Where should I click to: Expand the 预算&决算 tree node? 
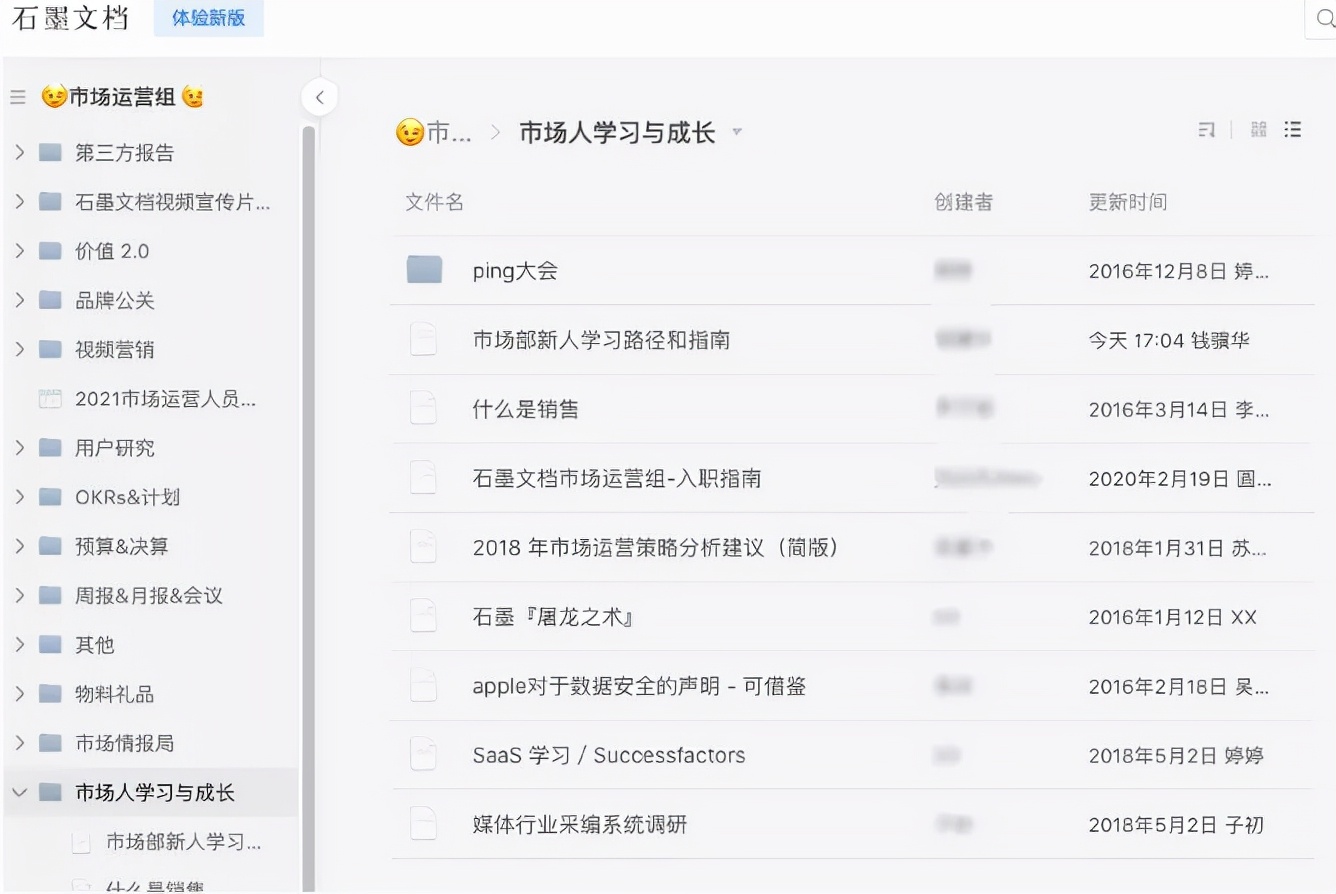tap(19, 546)
